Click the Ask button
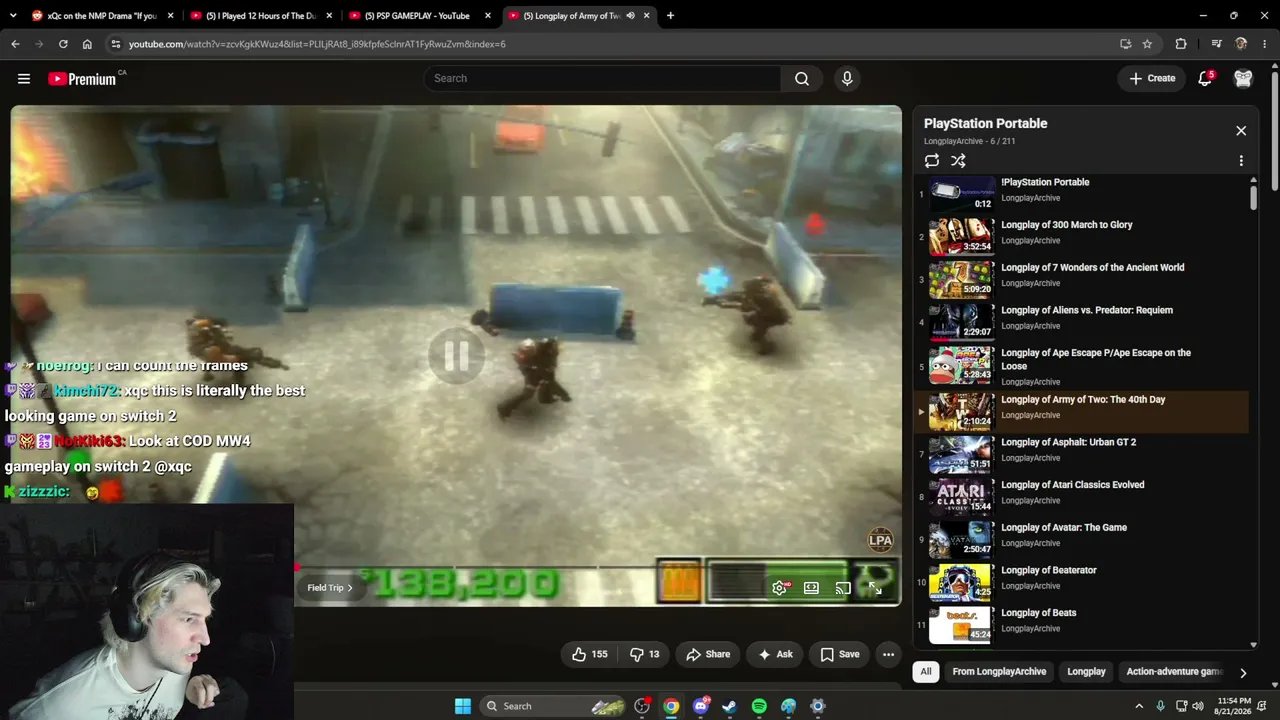 775,654
